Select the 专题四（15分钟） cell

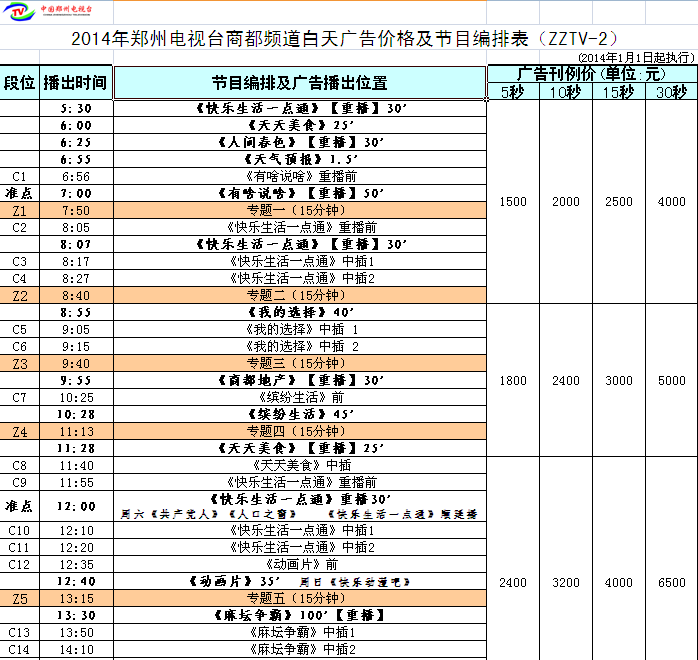(x=300, y=432)
